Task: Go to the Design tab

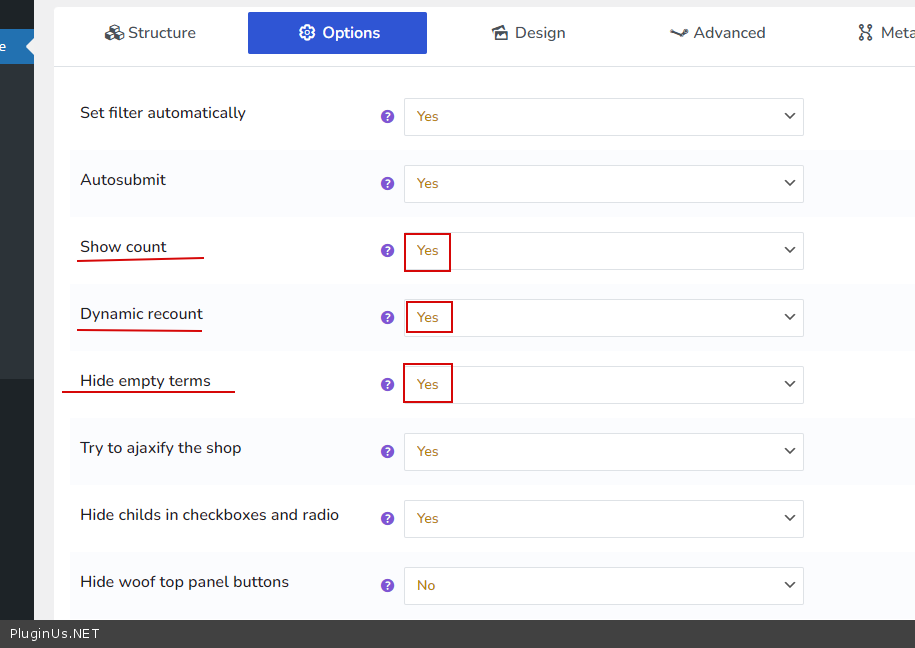Action: pyautogui.click(x=529, y=33)
